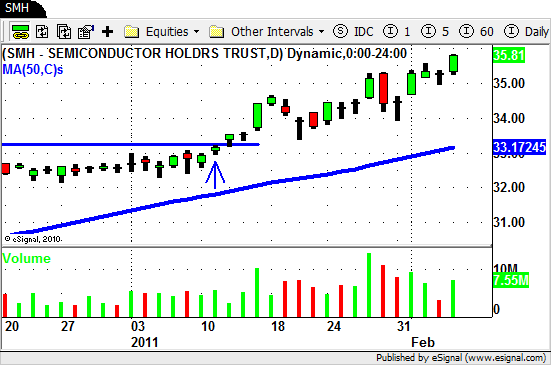551x365 pixels.
Task: Click the 33.17245 moving average value tag
Action: click(519, 147)
